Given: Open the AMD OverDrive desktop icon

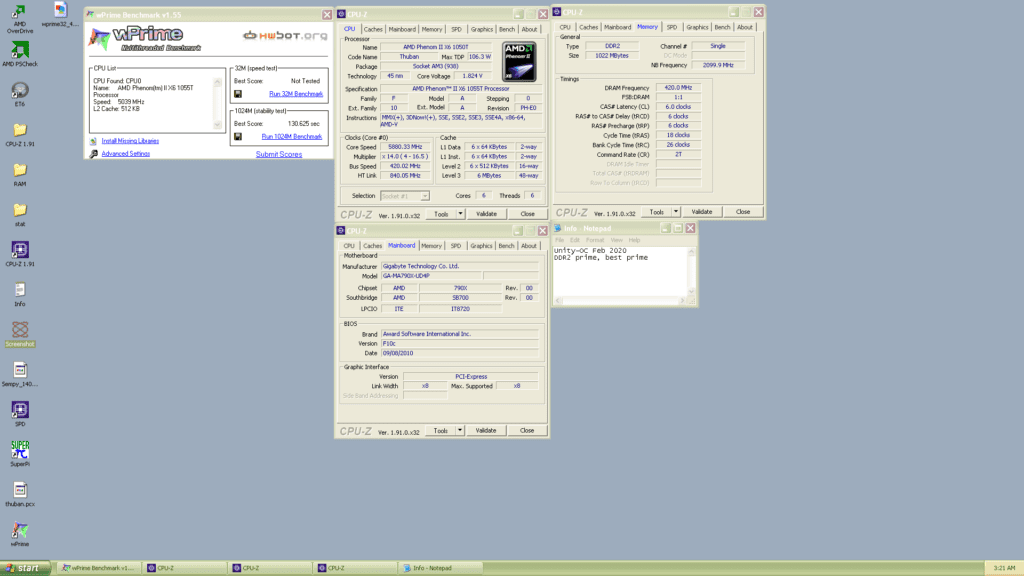Looking at the screenshot, I should click(x=20, y=19).
